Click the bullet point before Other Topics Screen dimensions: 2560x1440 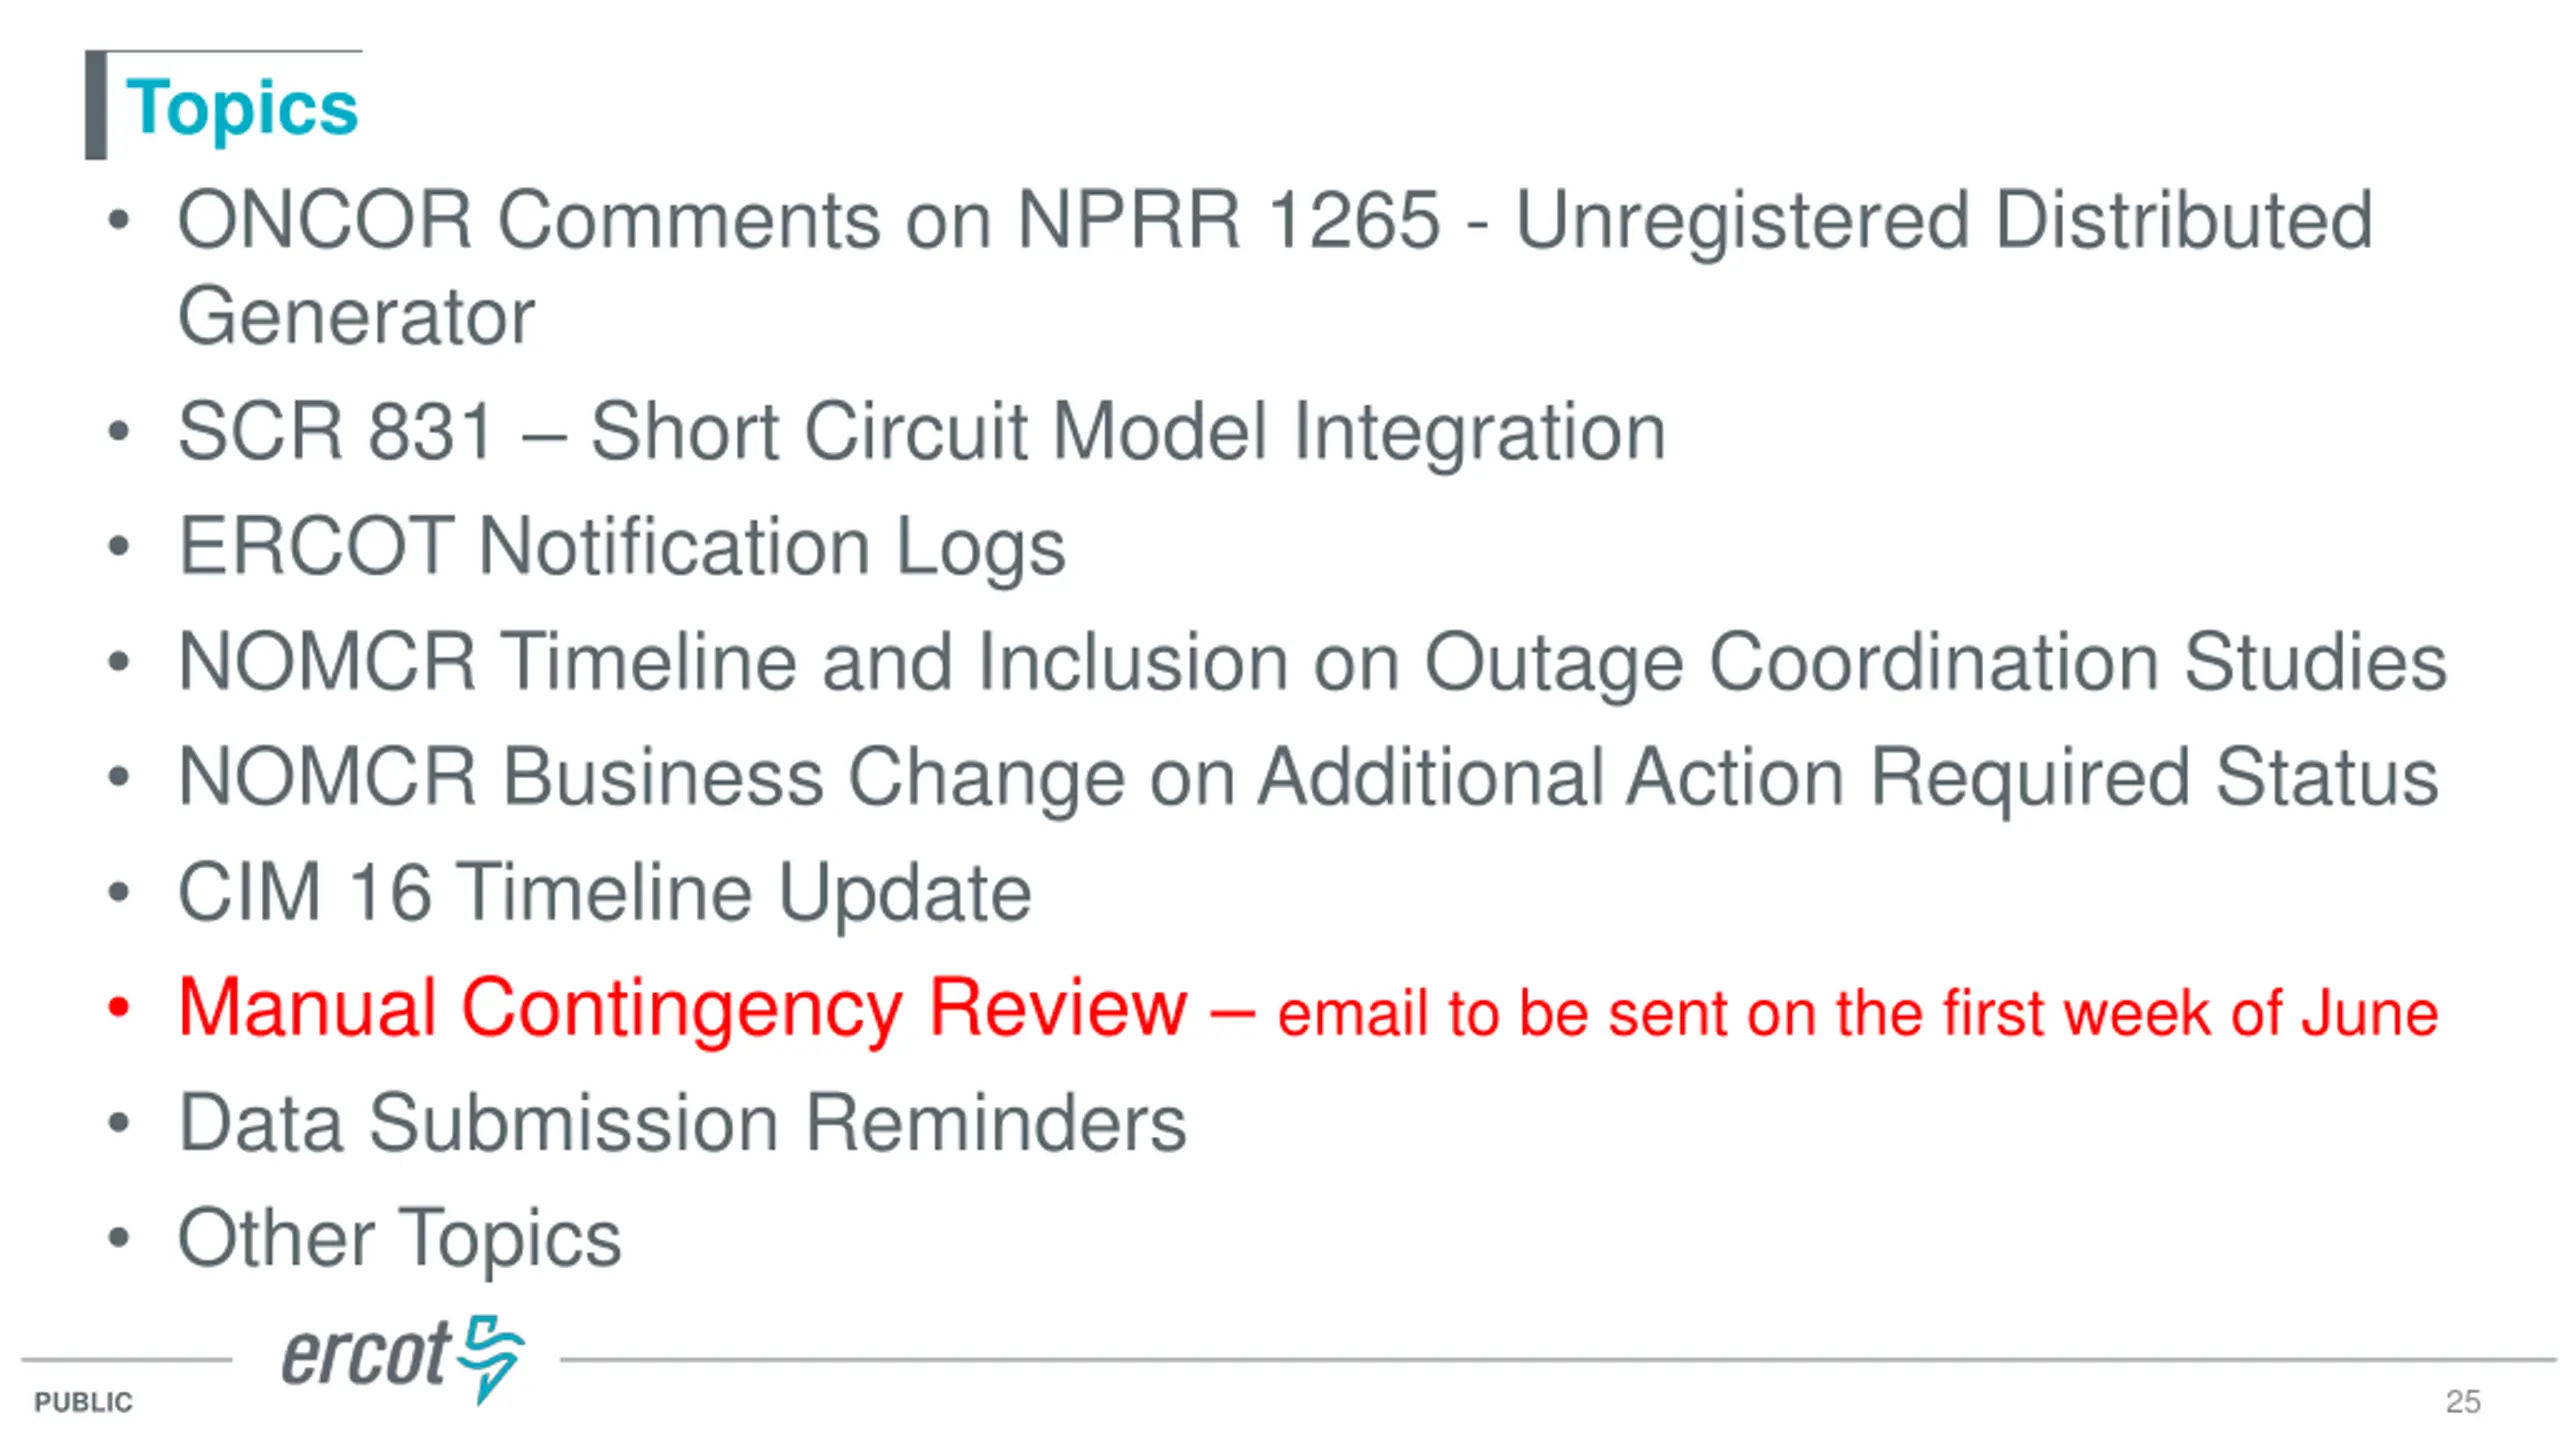coord(119,1238)
